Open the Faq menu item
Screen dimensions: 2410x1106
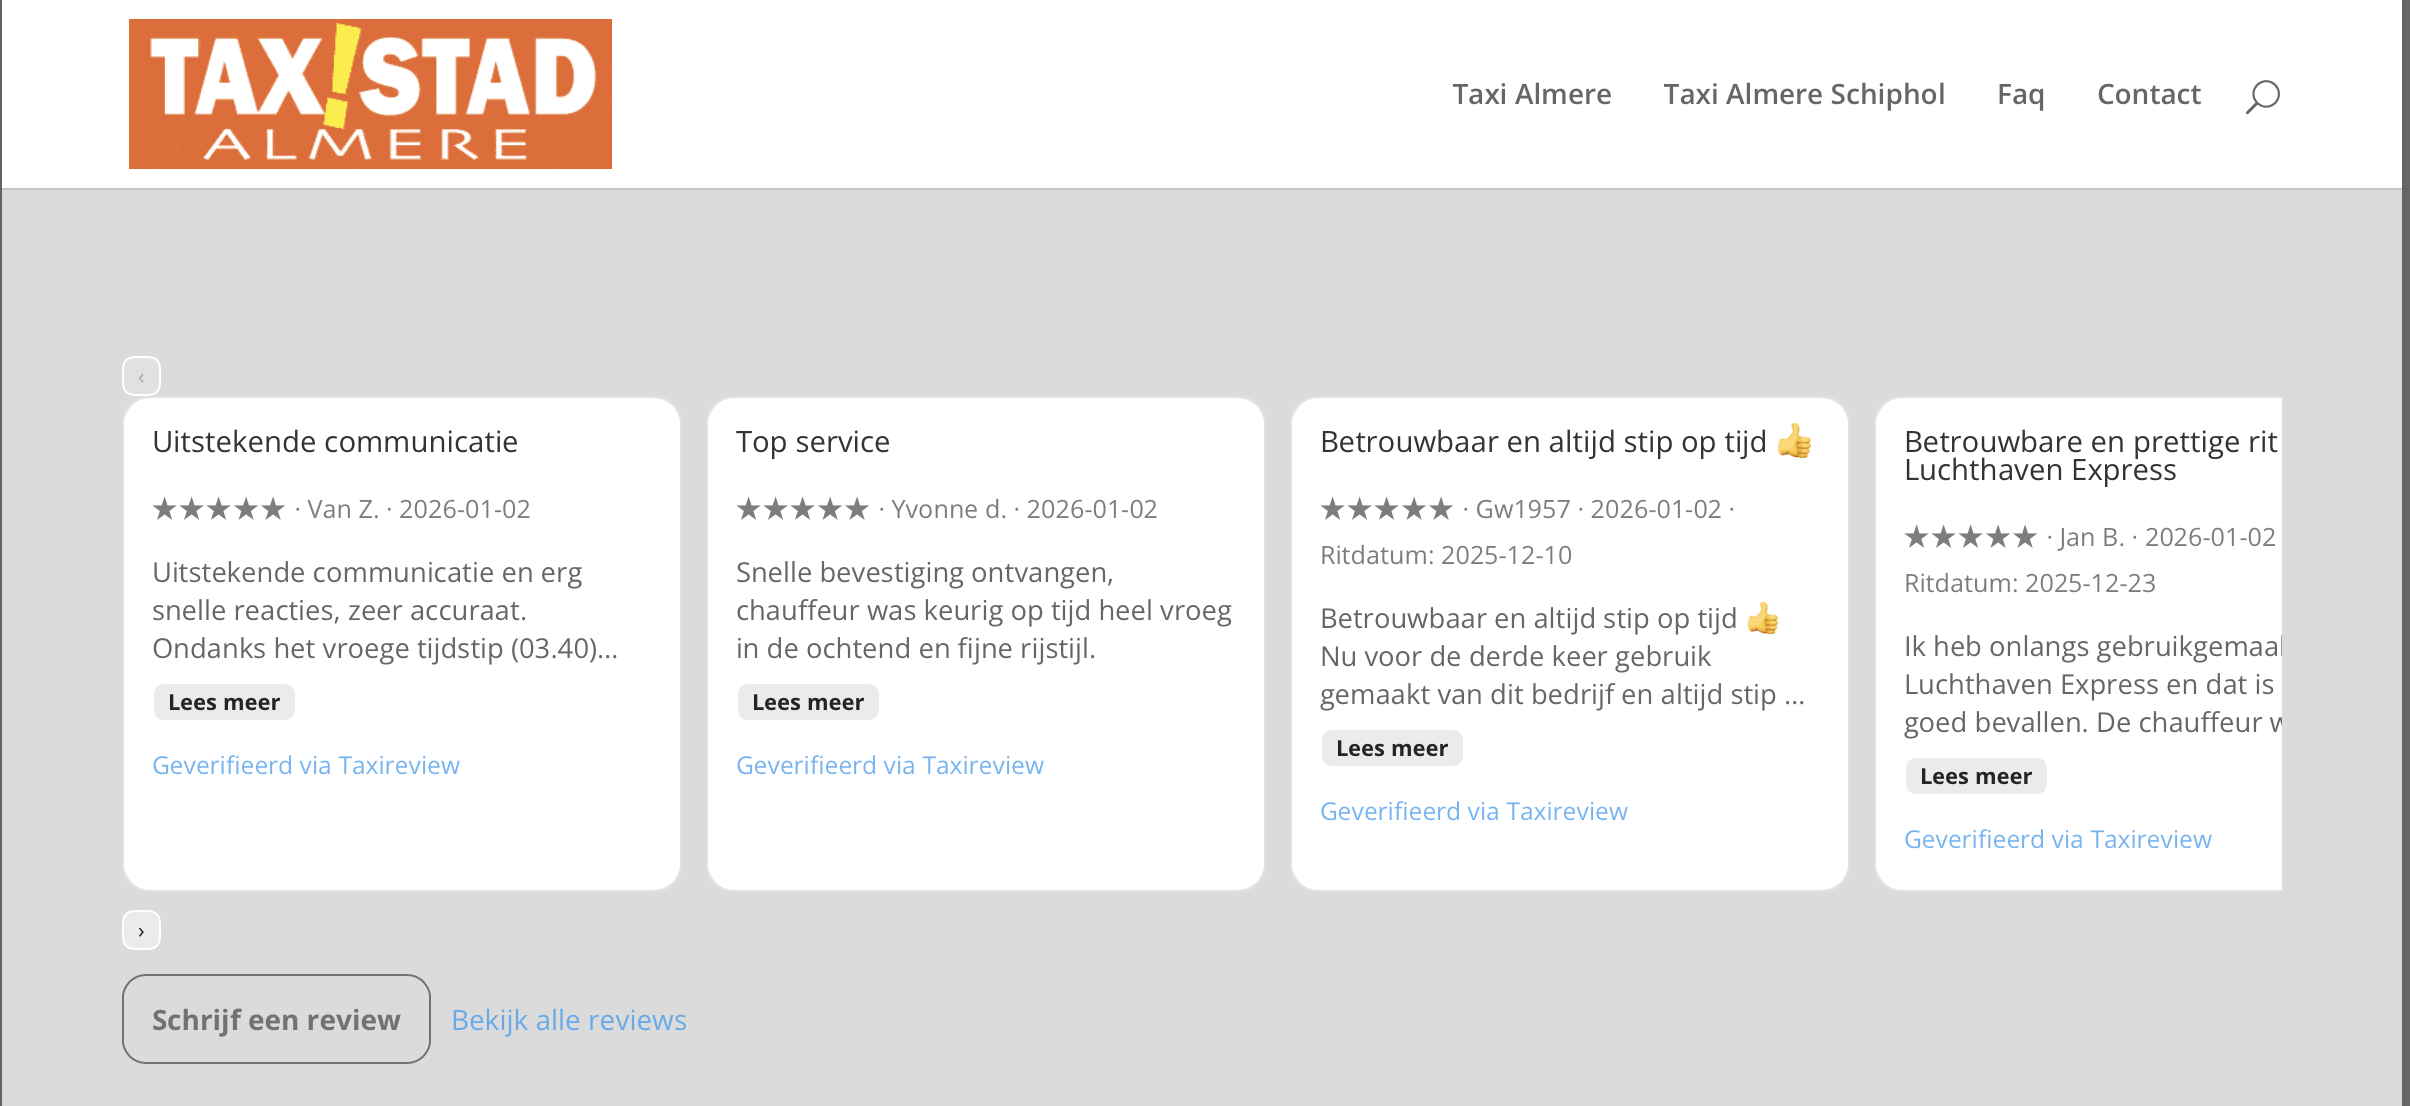click(x=2020, y=94)
